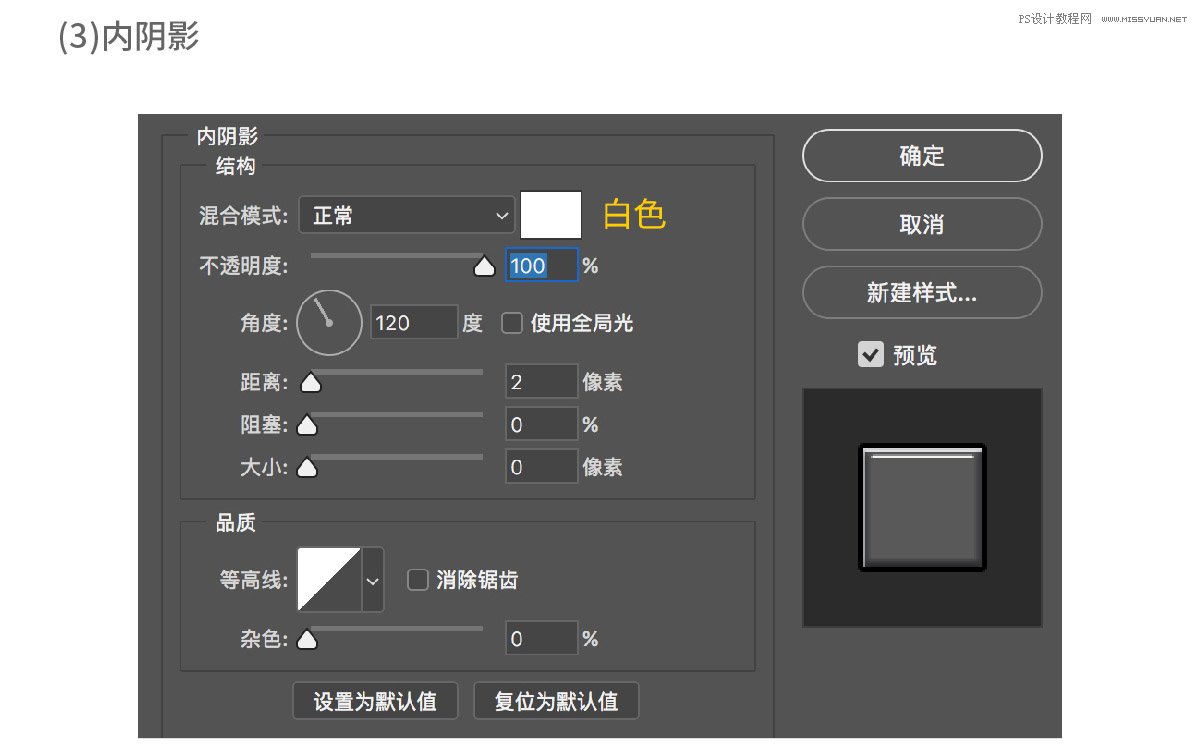
Task: Click the 取消 button
Action: coord(922,224)
